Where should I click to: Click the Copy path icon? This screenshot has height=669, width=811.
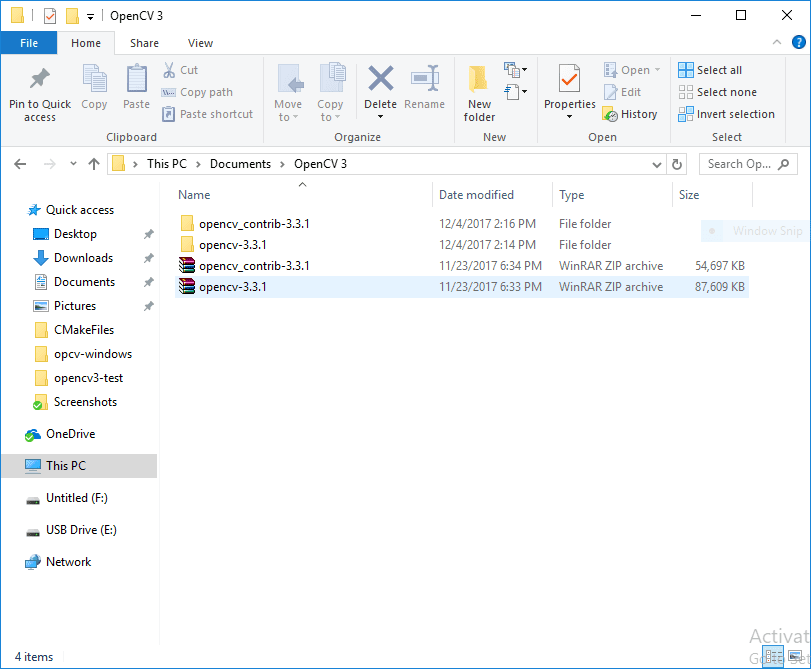coord(169,92)
